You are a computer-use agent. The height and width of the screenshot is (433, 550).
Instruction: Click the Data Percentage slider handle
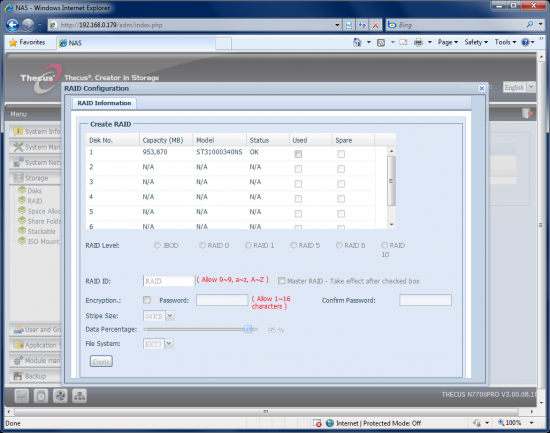[248, 329]
